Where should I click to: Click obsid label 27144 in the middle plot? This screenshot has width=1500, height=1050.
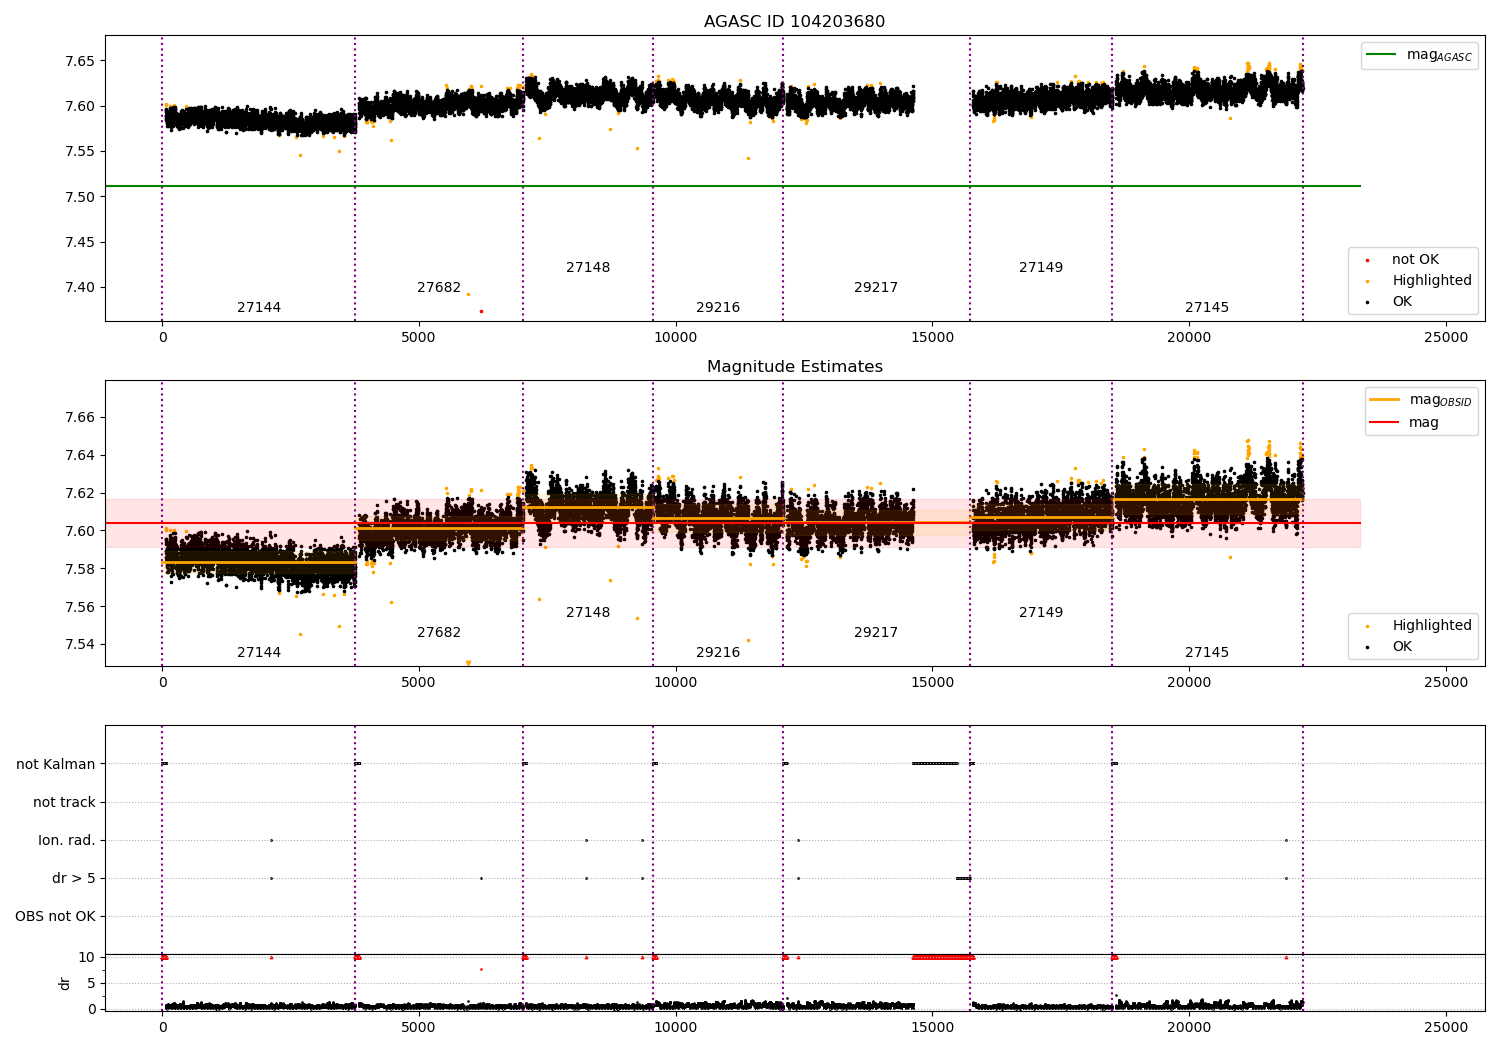pos(259,653)
